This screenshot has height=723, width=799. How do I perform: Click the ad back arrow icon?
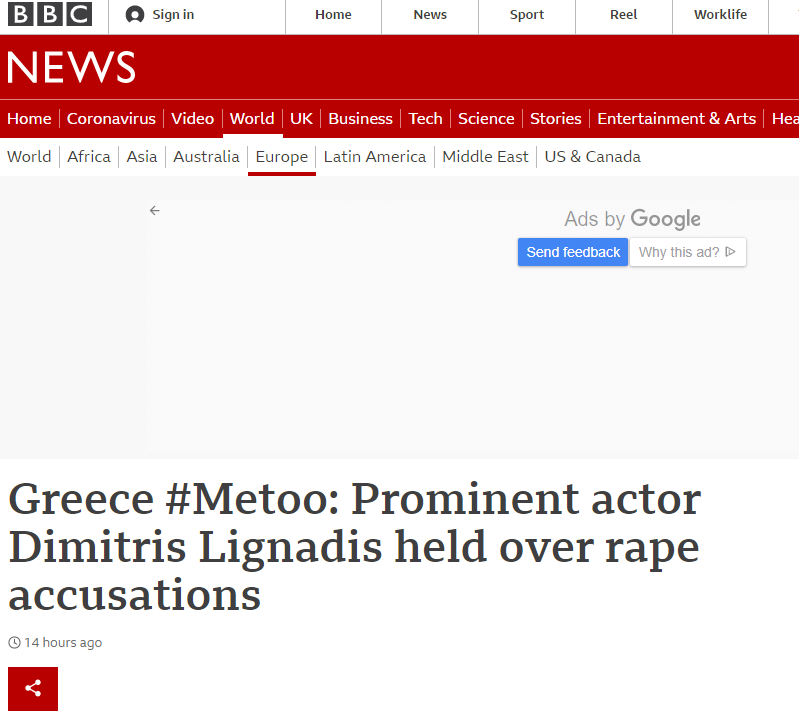[154, 210]
